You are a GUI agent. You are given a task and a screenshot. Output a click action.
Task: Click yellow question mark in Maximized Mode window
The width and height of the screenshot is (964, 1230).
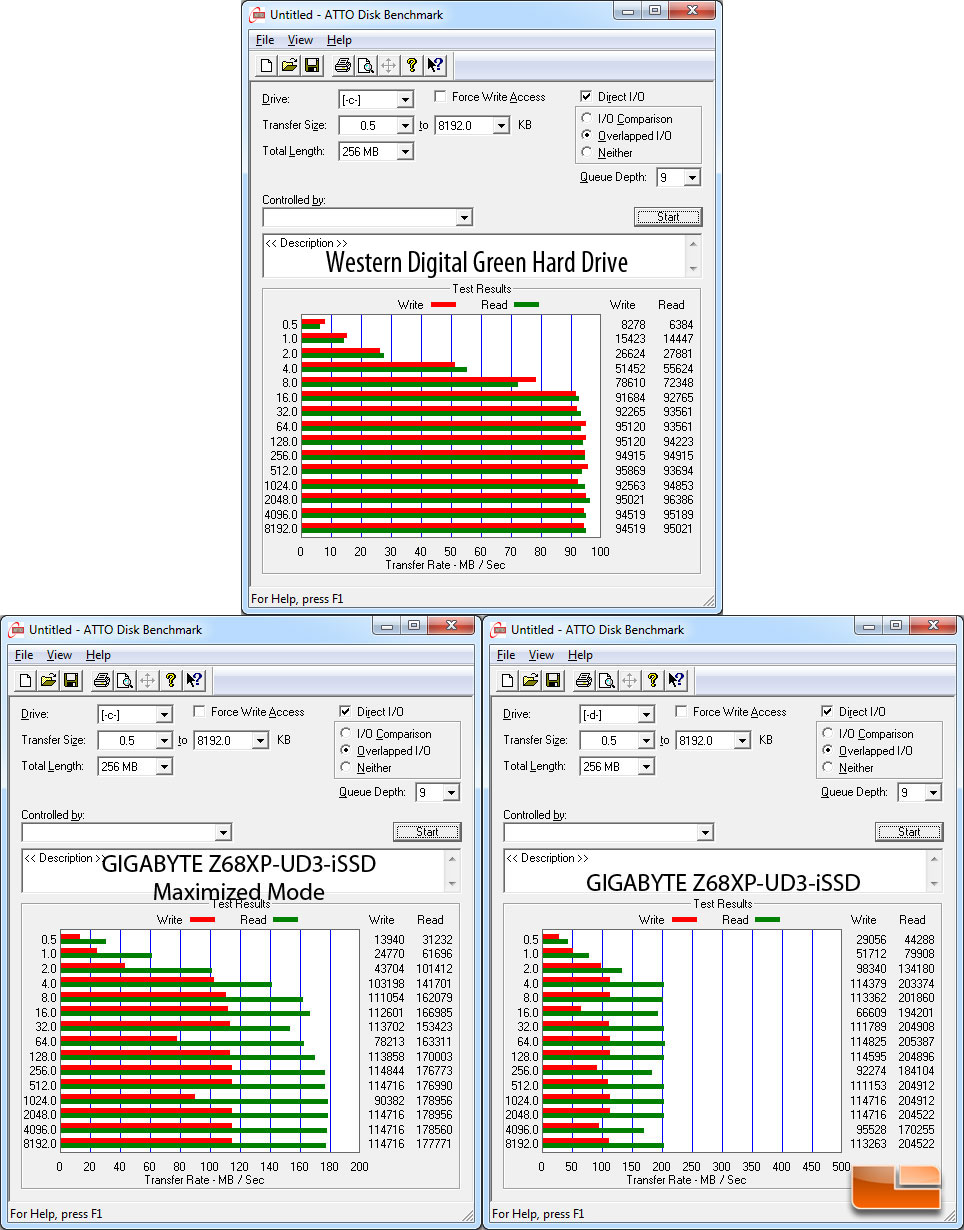click(x=171, y=681)
